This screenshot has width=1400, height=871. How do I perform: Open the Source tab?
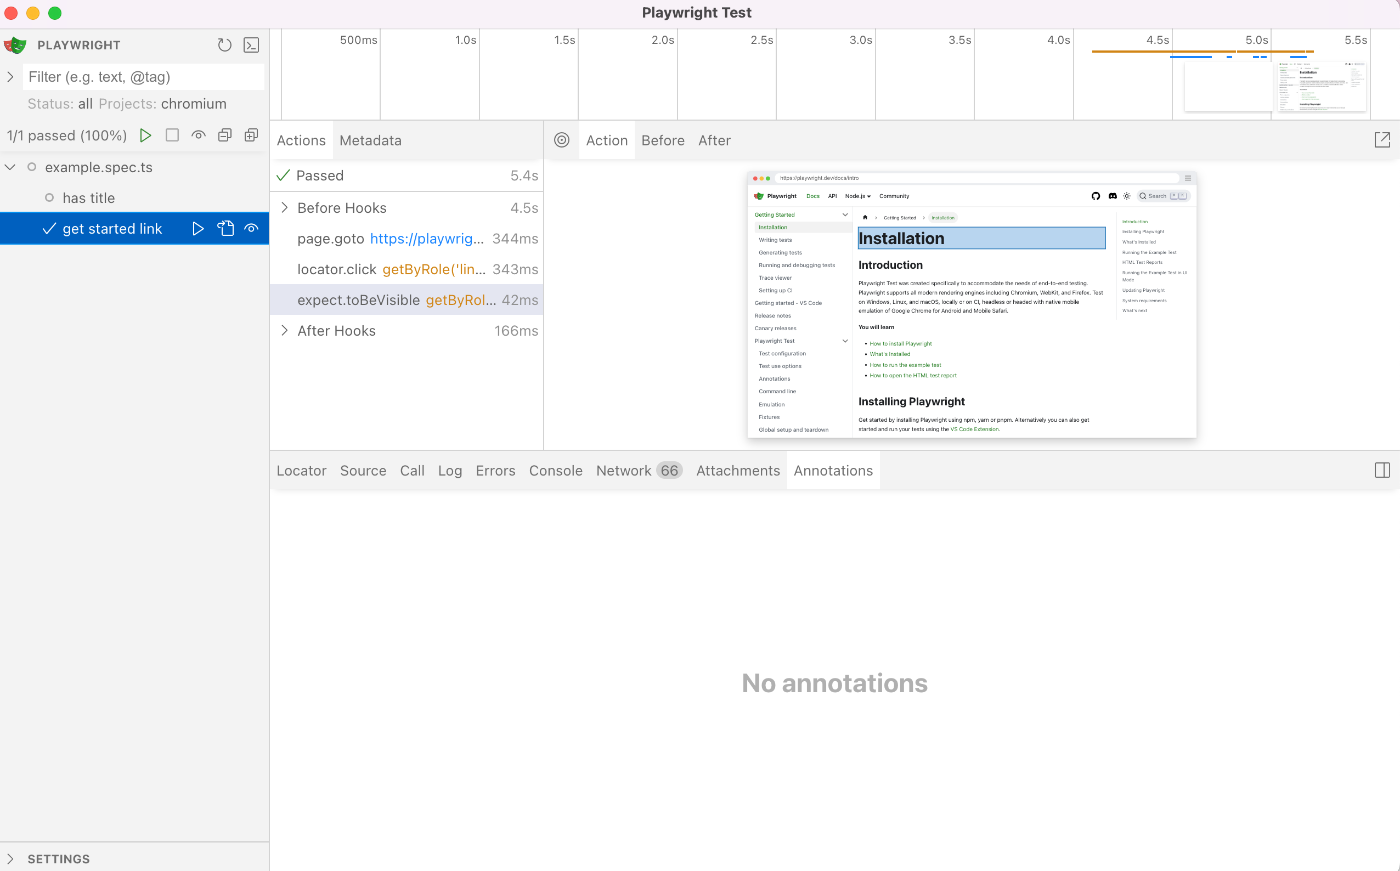point(363,471)
